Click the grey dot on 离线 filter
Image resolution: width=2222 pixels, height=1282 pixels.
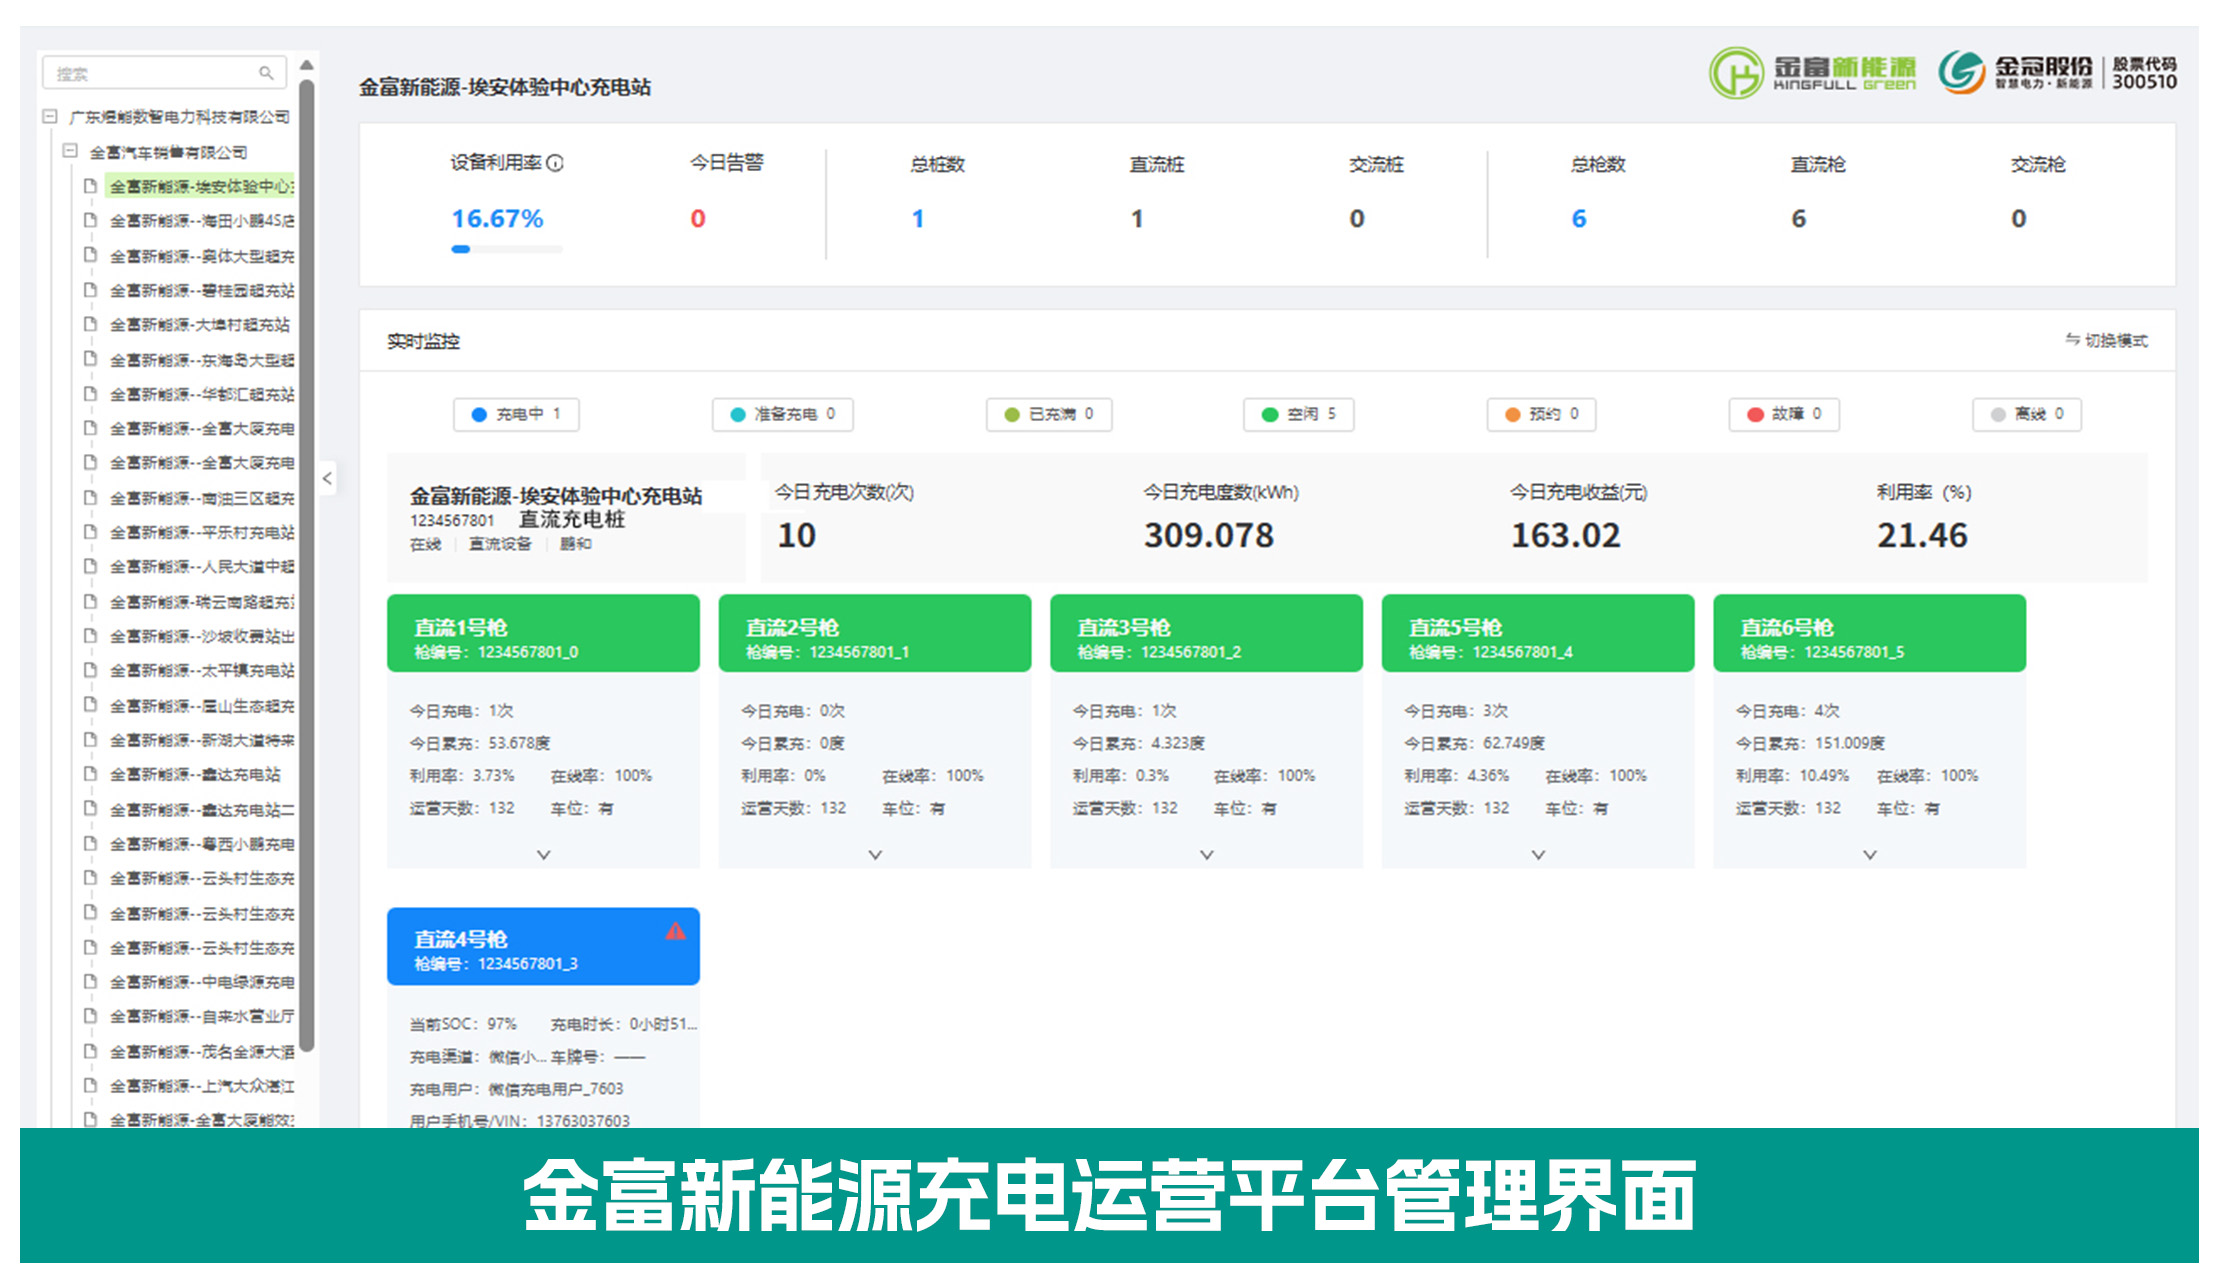[x=1997, y=414]
